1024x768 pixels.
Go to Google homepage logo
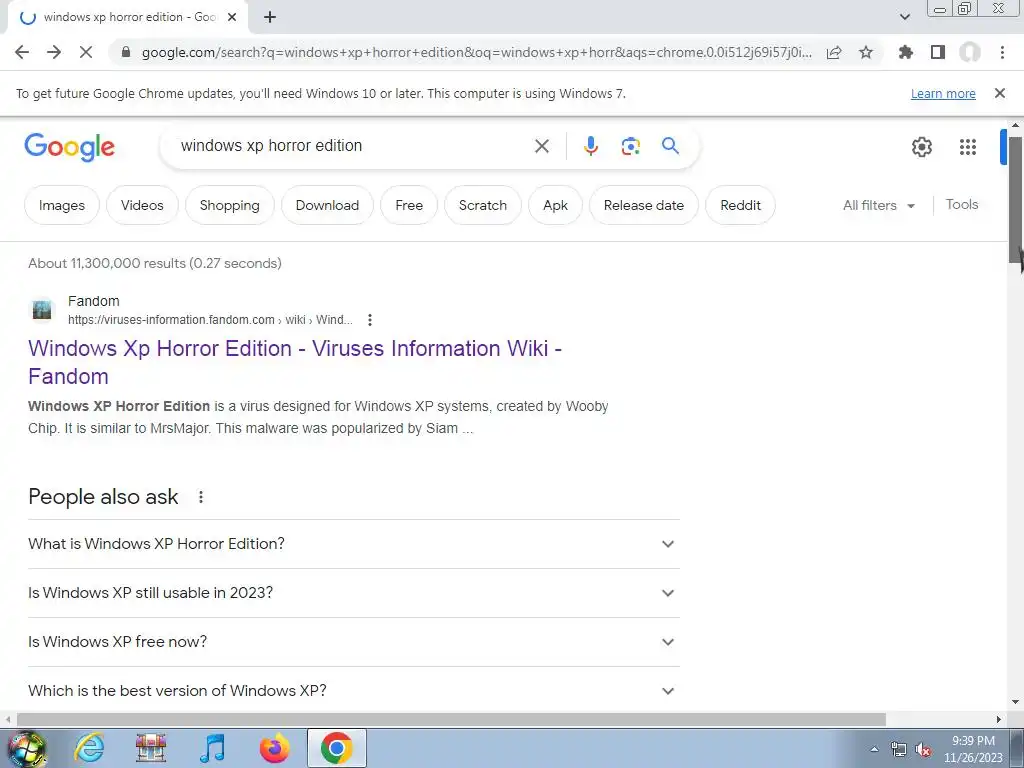[69, 147]
